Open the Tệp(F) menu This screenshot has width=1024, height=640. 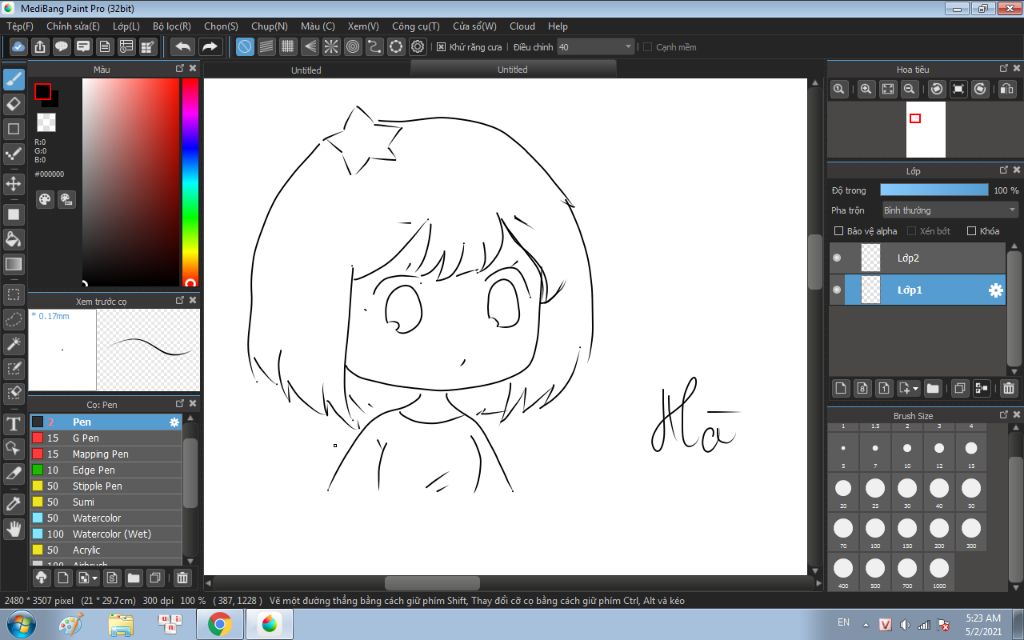click(x=20, y=26)
